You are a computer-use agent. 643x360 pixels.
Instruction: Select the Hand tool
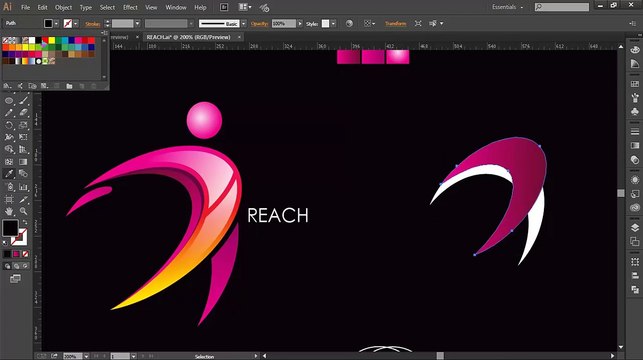tap(9, 212)
